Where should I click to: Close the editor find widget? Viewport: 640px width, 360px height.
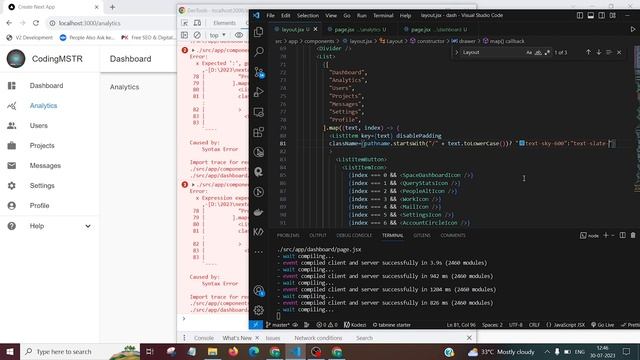[619, 52]
